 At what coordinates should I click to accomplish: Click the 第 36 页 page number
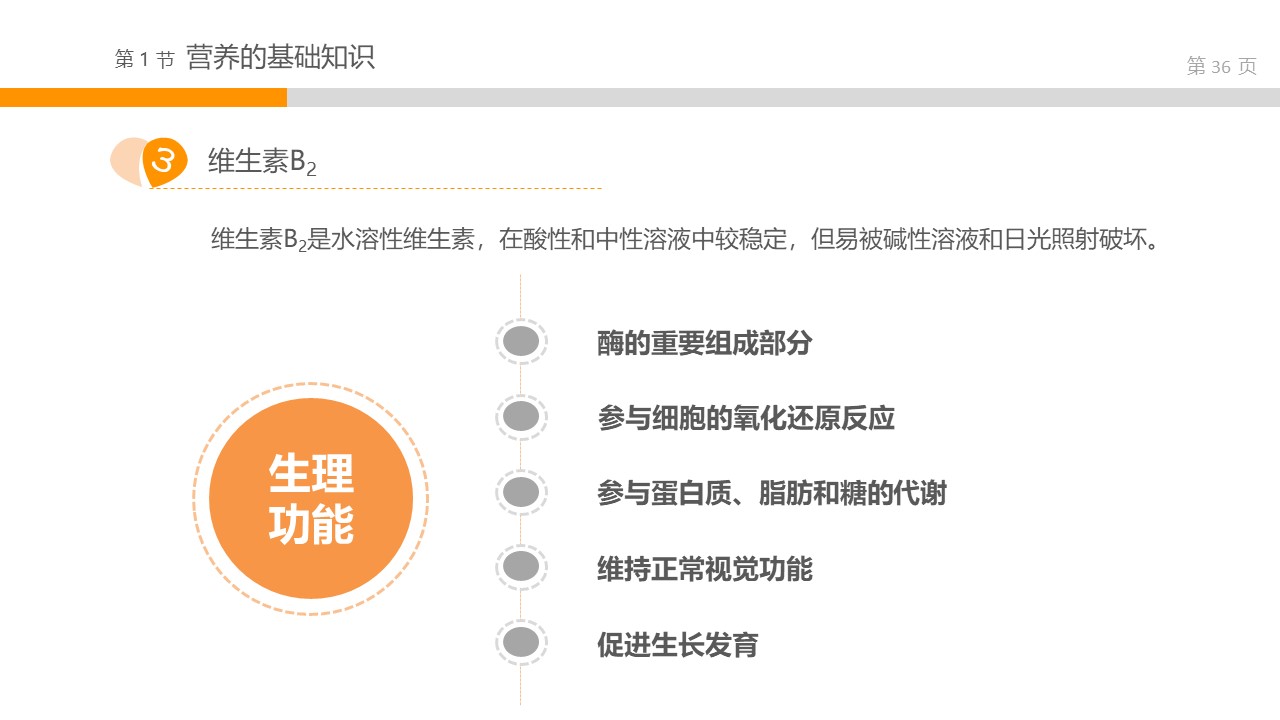1221,67
